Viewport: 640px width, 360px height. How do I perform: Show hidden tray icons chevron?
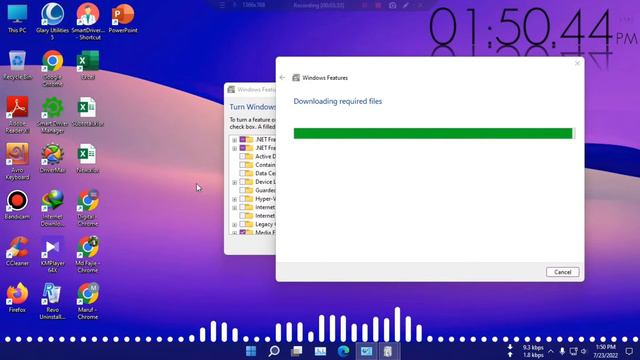click(551, 351)
